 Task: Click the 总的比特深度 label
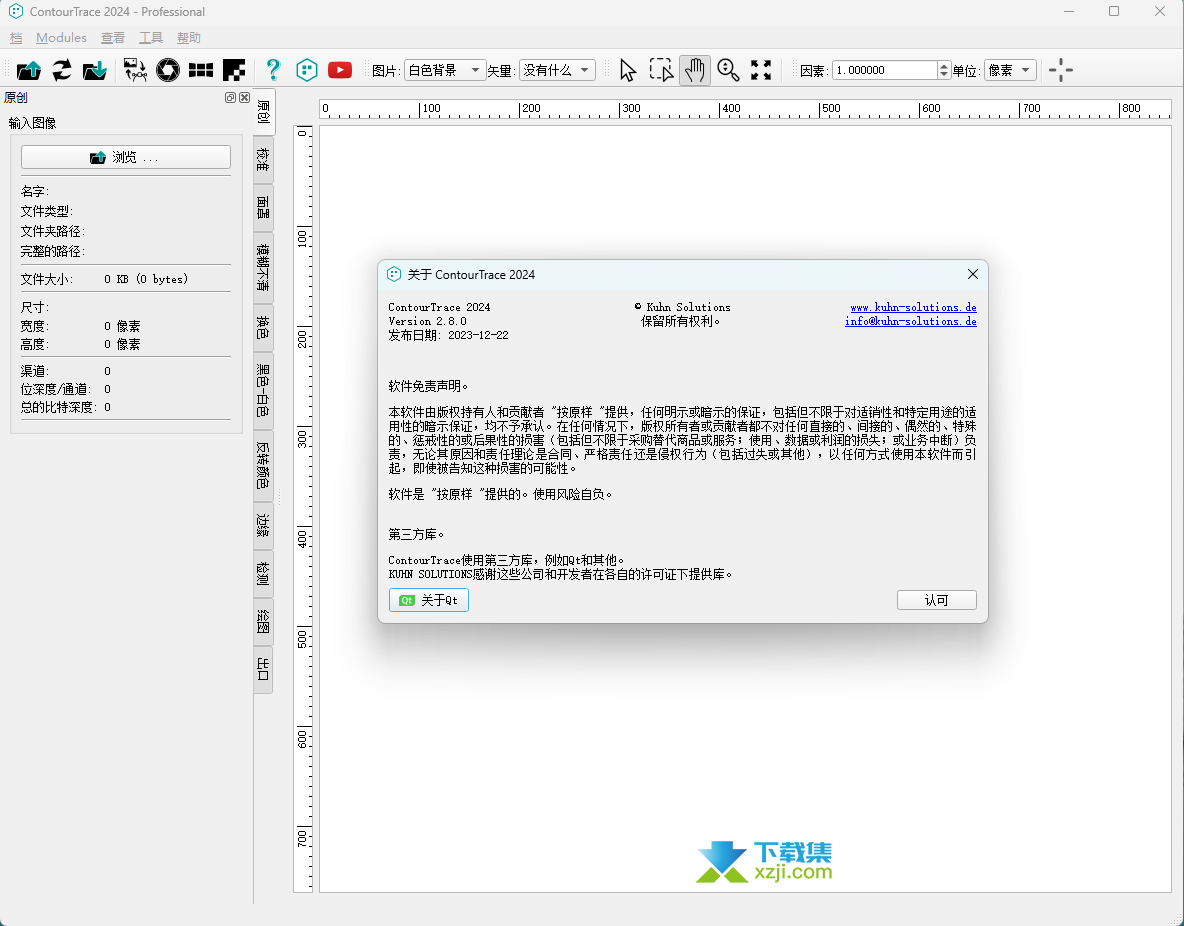(59, 407)
